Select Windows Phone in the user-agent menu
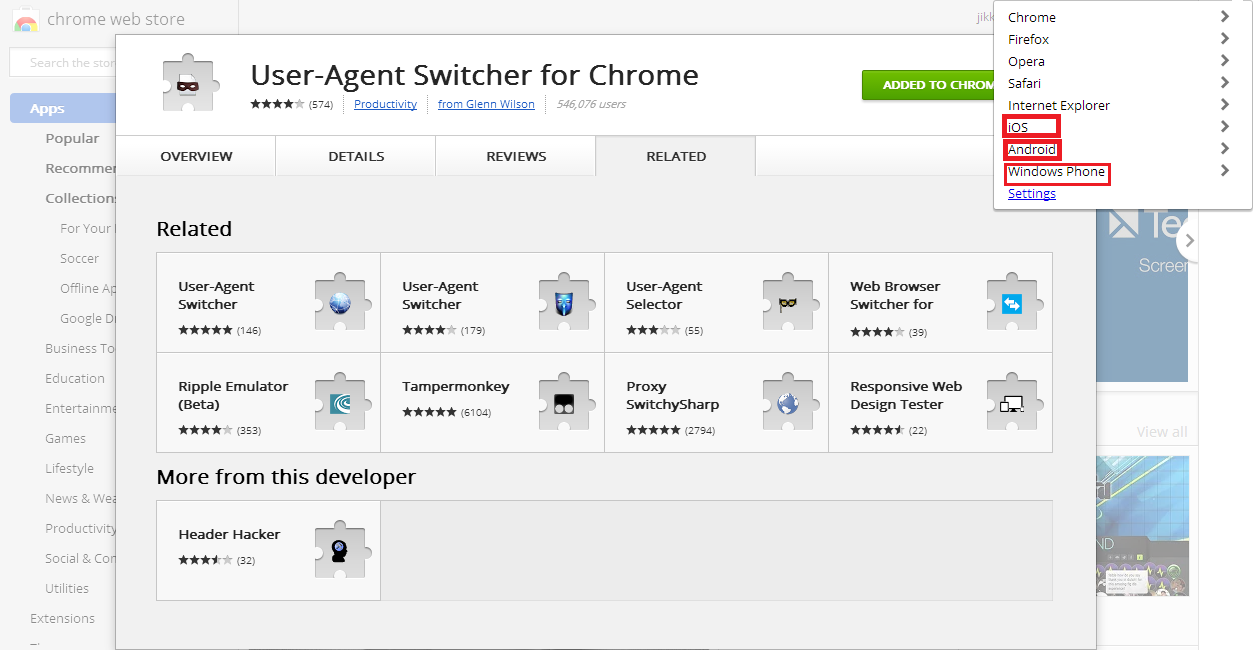This screenshot has height=650, width=1253. tap(1056, 171)
